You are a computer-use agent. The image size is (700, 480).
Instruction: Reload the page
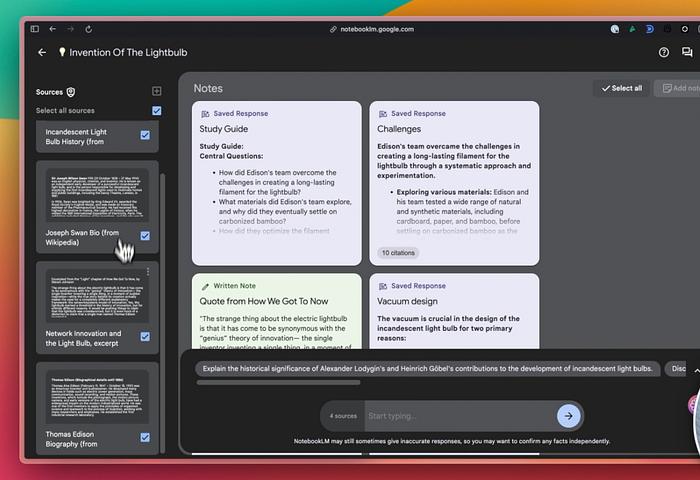click(x=88, y=29)
